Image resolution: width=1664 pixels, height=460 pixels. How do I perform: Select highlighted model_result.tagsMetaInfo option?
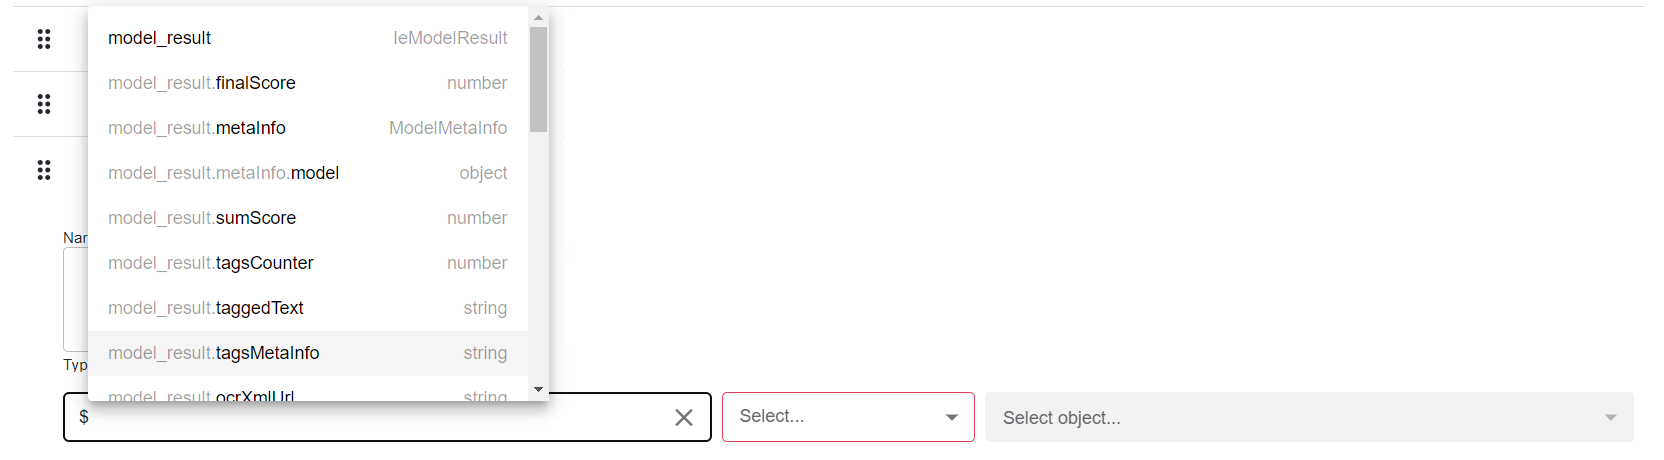tap(308, 353)
